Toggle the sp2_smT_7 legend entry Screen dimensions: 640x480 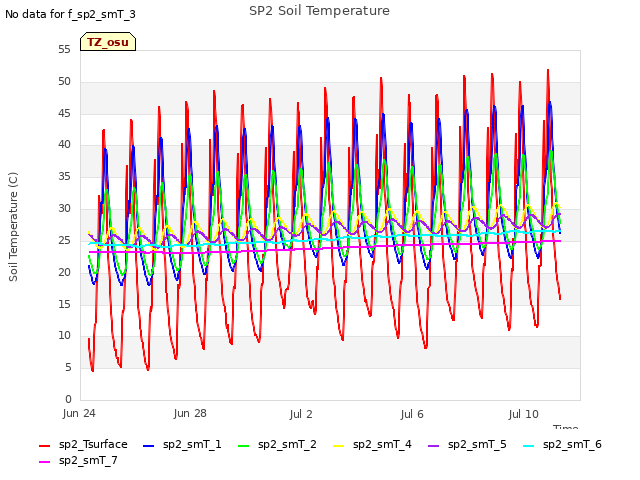tap(78, 460)
